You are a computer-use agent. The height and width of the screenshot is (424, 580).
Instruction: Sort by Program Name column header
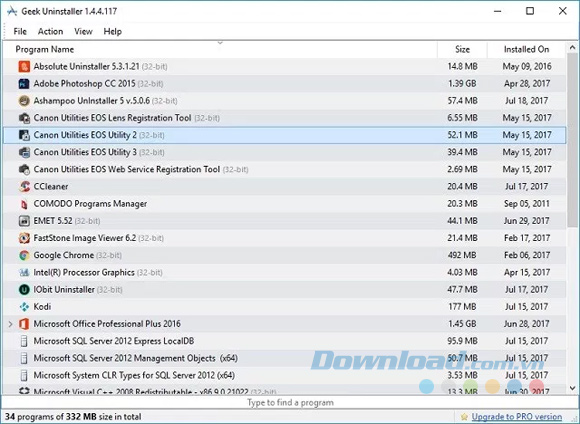[220, 49]
